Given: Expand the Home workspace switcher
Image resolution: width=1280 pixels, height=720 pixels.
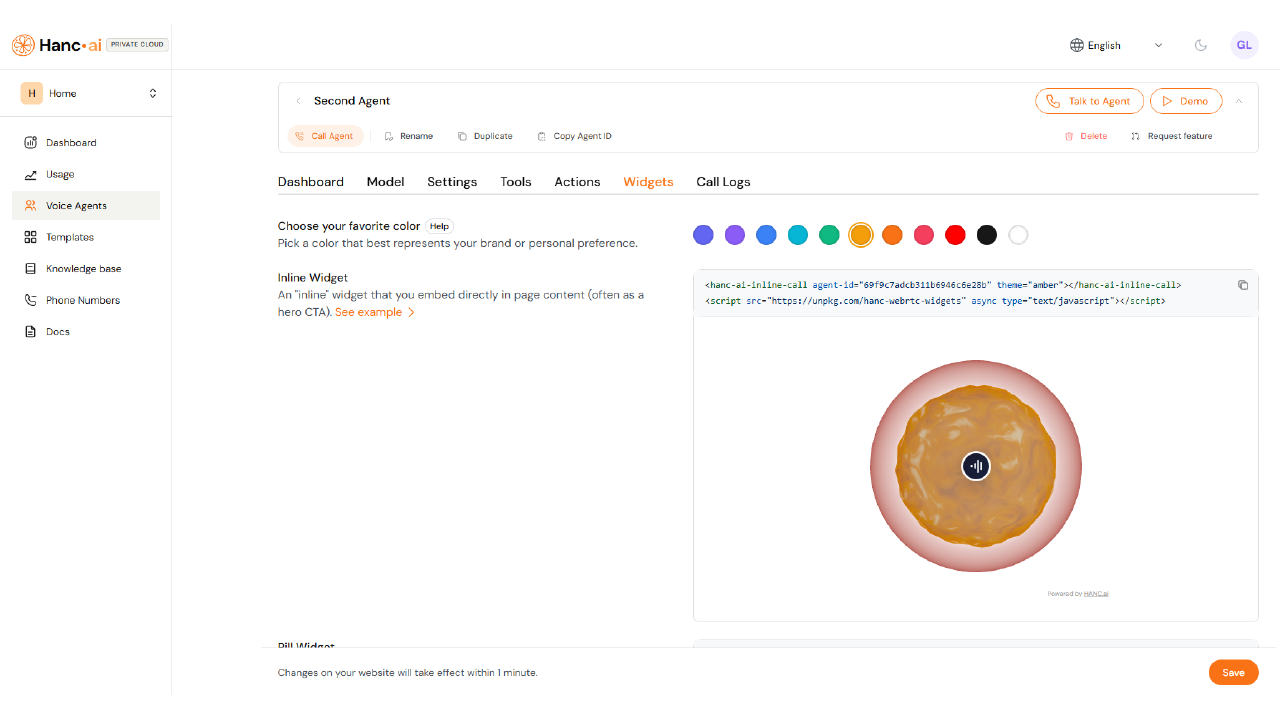Looking at the screenshot, I should point(89,93).
